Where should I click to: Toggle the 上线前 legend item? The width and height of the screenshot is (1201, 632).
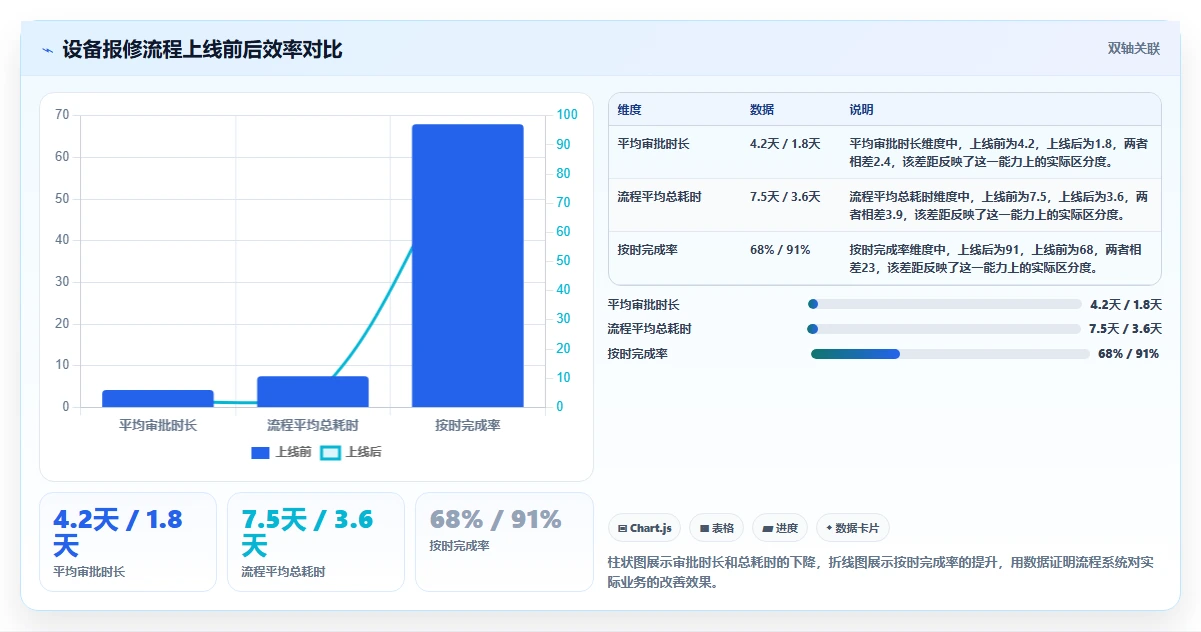click(x=281, y=452)
